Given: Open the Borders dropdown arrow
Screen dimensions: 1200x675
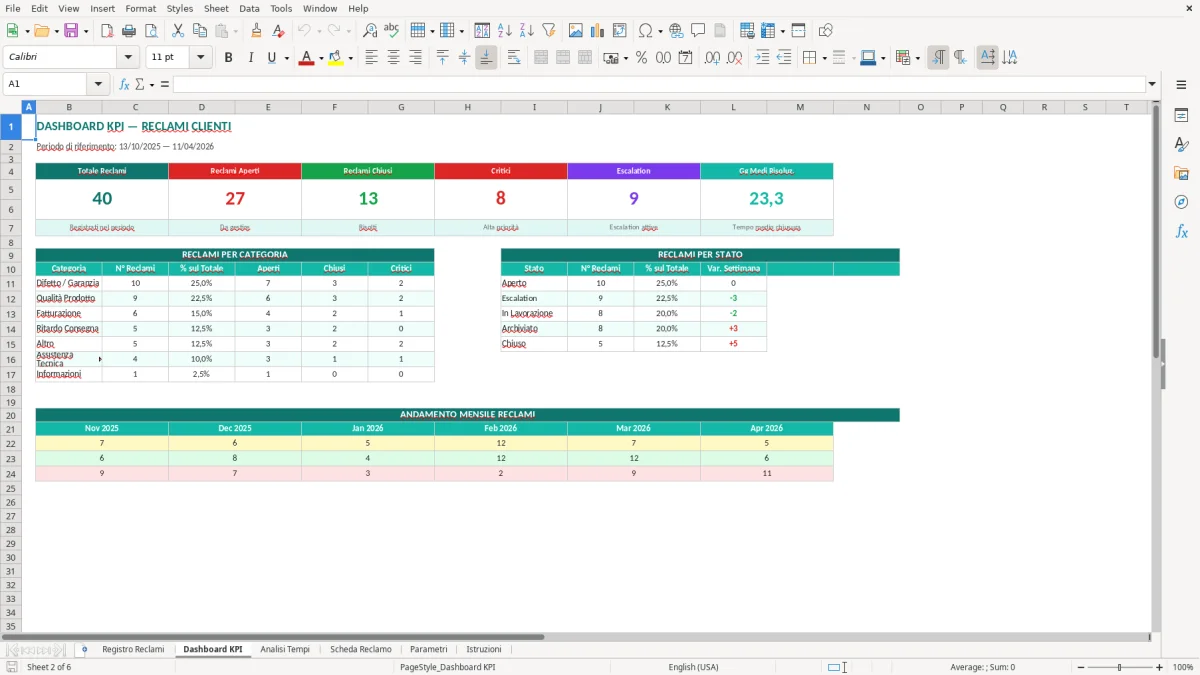Looking at the screenshot, I should tap(824, 58).
